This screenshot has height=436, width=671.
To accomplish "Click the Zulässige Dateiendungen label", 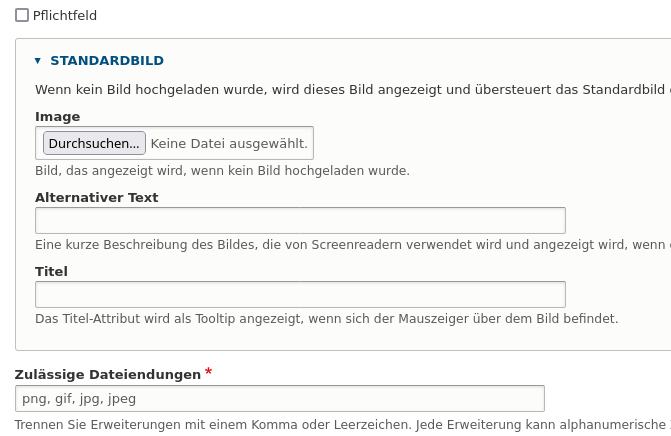I will [x=108, y=374].
